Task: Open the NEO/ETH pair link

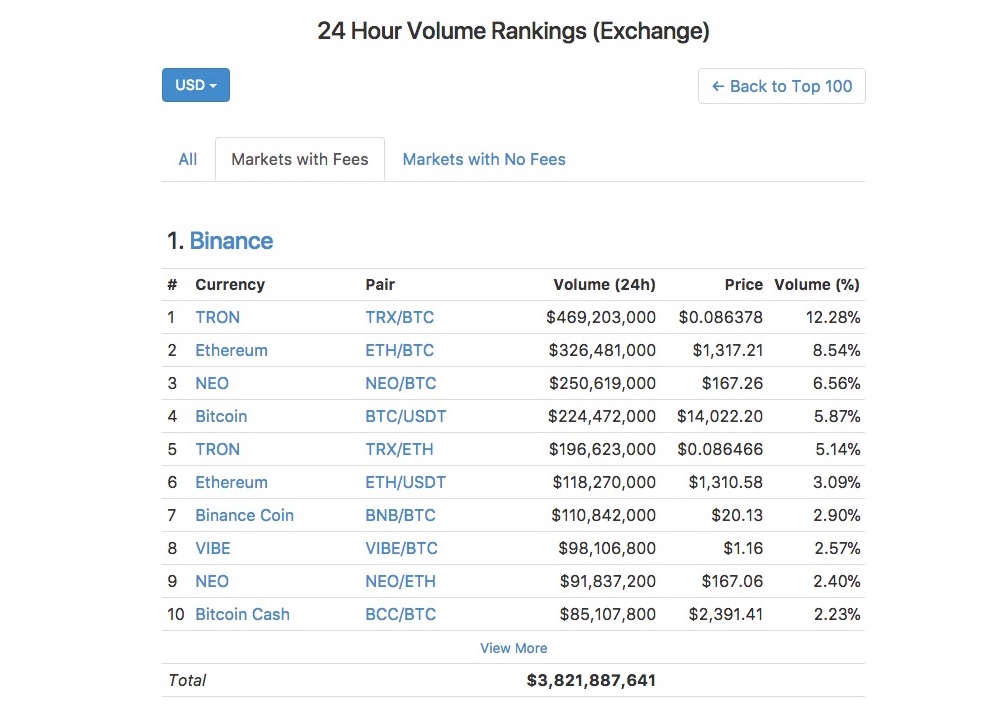Action: pyautogui.click(x=401, y=581)
